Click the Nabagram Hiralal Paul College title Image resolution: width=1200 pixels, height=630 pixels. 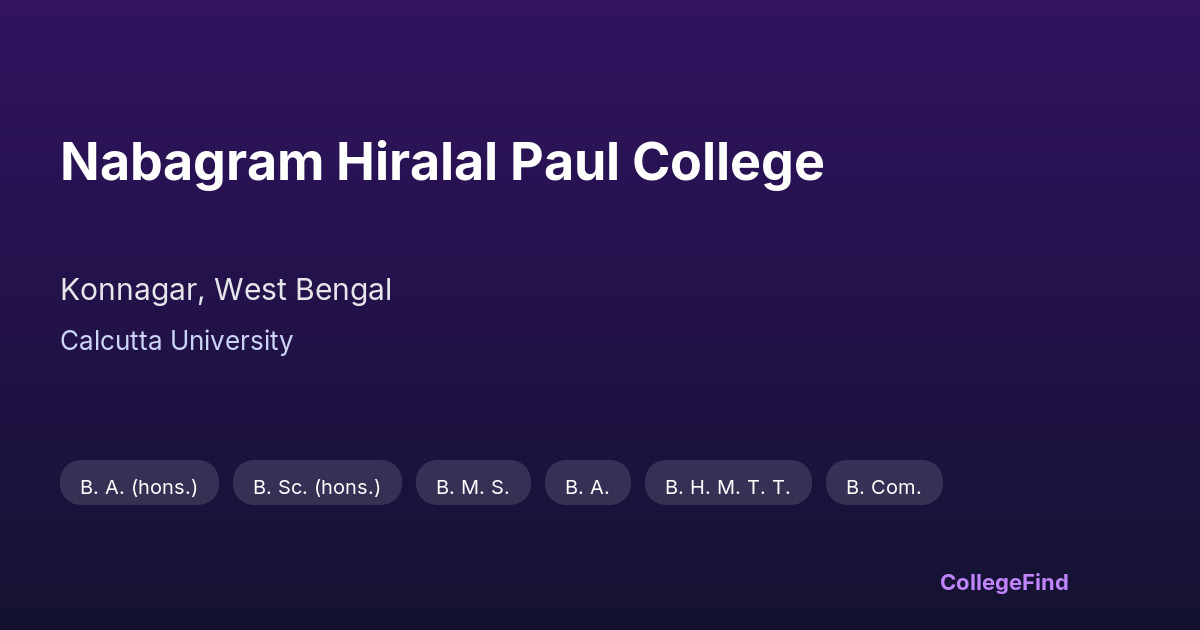[x=442, y=162]
